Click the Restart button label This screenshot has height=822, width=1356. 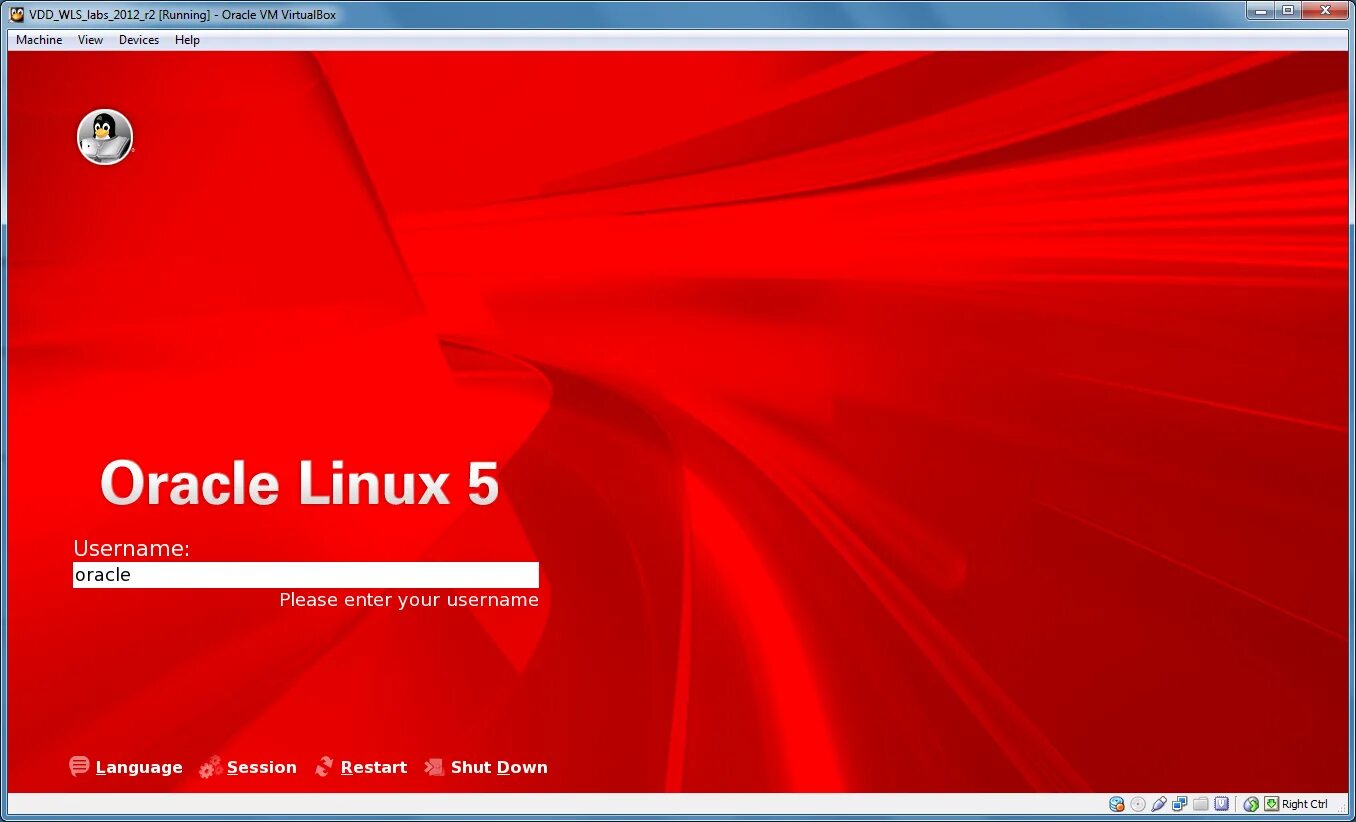click(374, 767)
